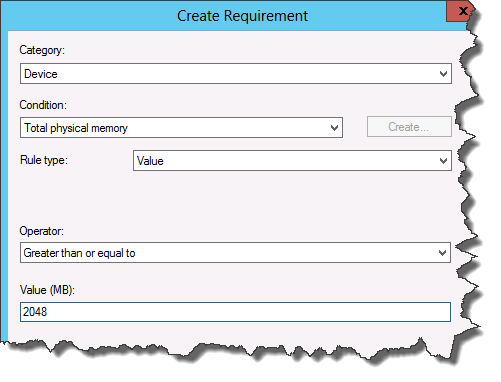This screenshot has height=382, width=501.
Task: Open the Condition dropdown showing Total physical memory
Action: 181,127
